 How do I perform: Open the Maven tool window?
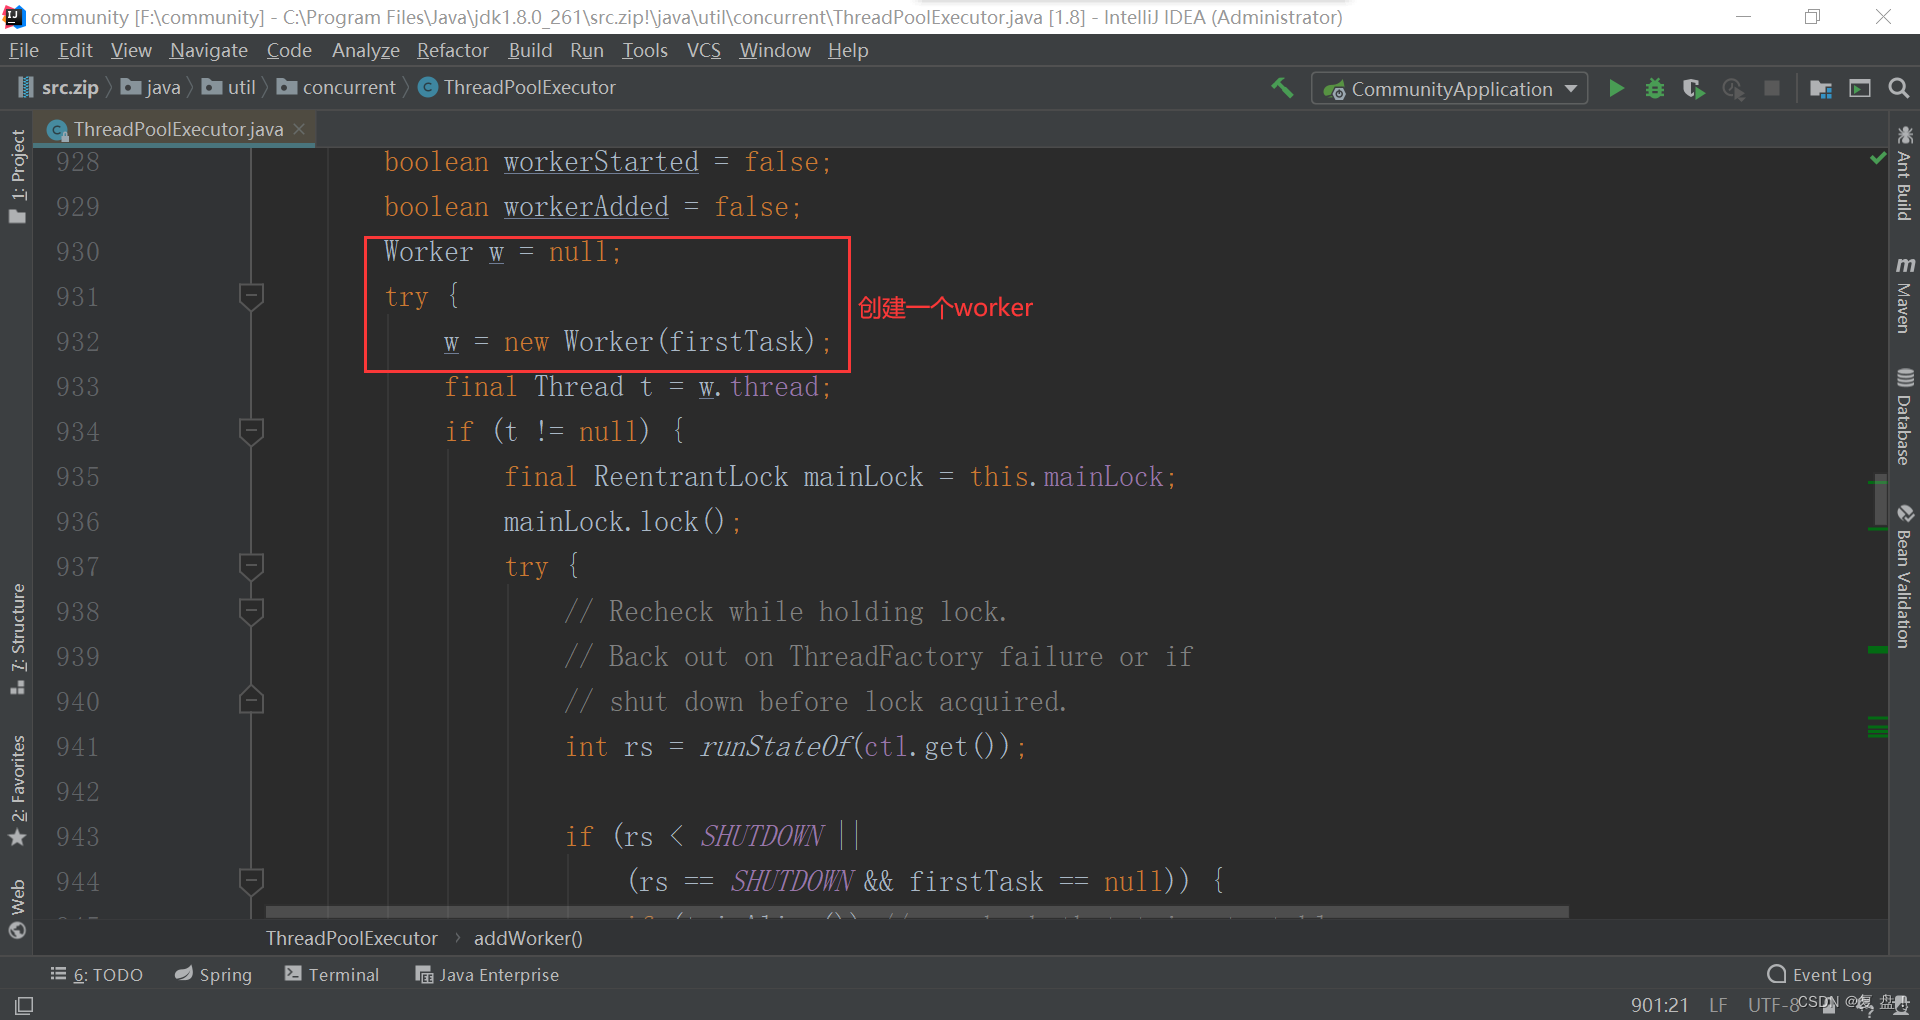pos(1904,294)
